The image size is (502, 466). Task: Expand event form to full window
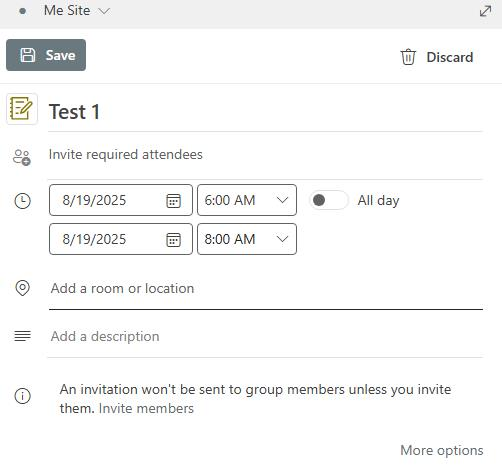pyautogui.click(x=485, y=11)
